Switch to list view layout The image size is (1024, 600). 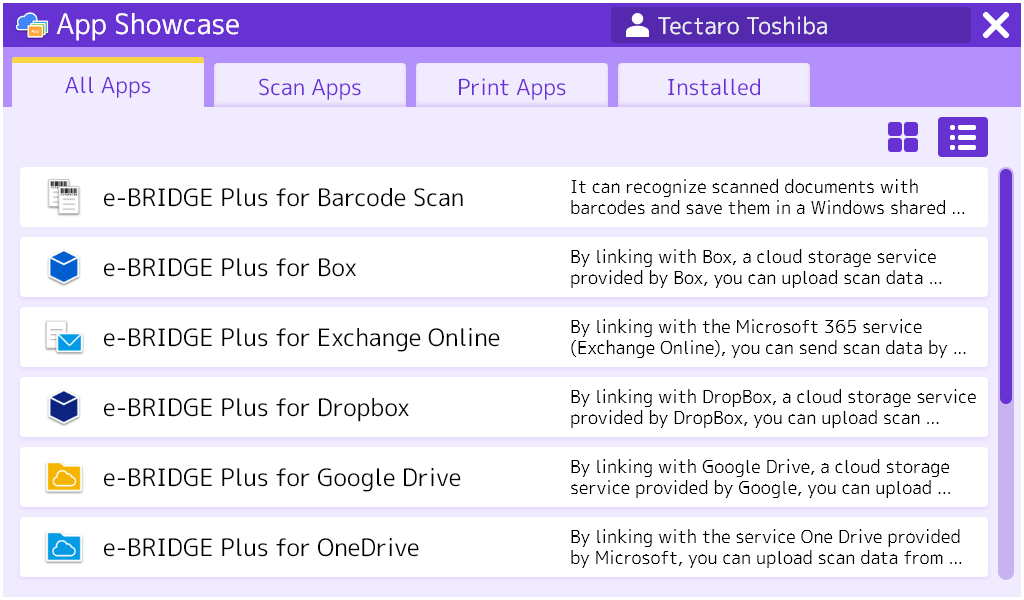click(962, 137)
